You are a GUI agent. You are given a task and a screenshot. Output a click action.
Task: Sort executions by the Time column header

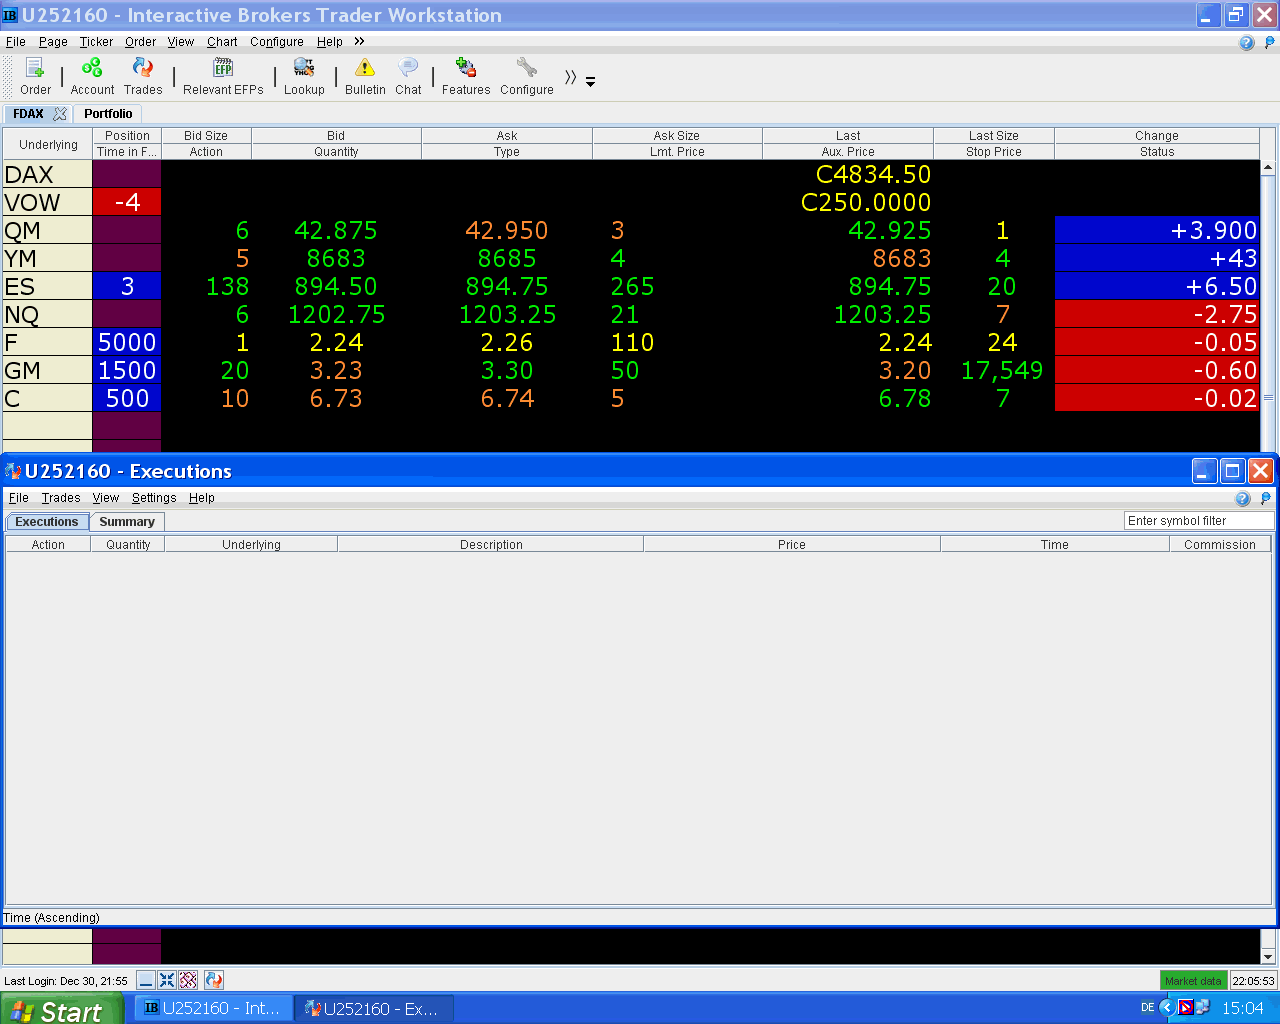pyautogui.click(x=1055, y=545)
